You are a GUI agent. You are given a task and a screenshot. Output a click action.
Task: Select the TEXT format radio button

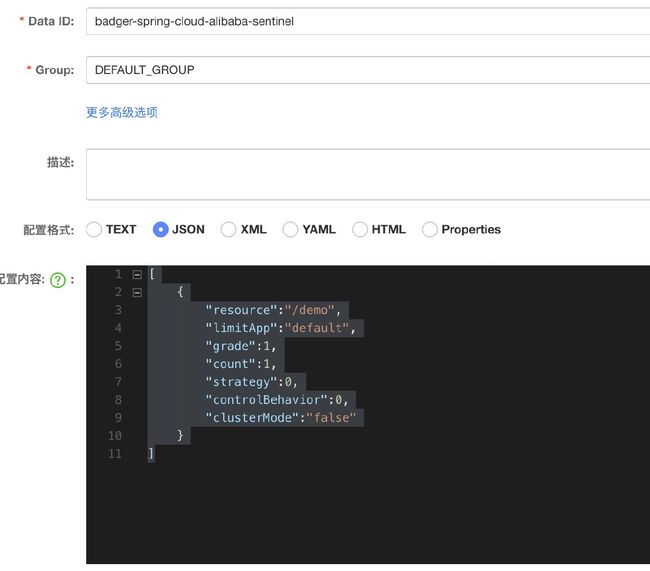[x=94, y=229]
